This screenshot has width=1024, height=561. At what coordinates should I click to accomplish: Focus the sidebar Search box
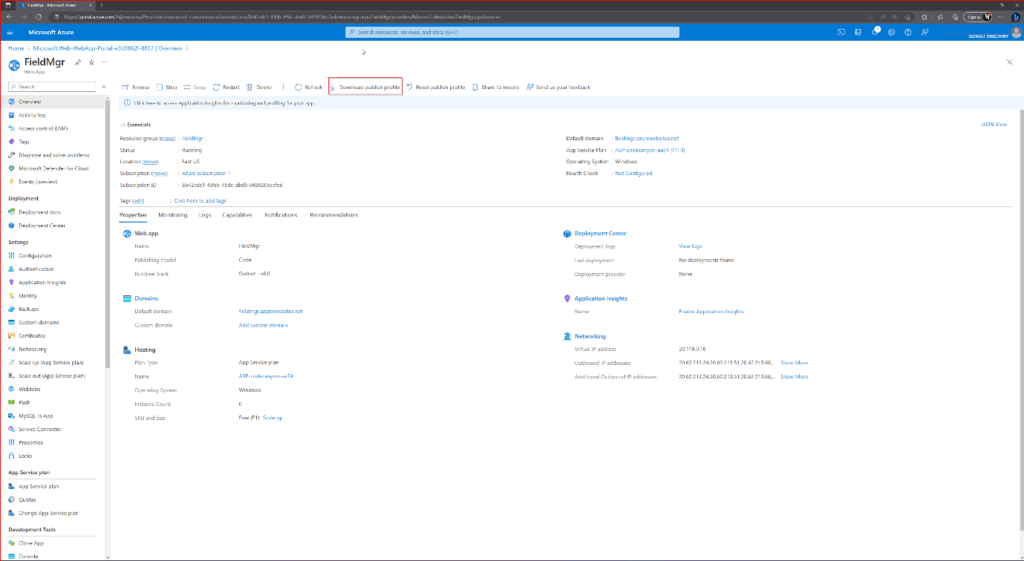click(52, 86)
